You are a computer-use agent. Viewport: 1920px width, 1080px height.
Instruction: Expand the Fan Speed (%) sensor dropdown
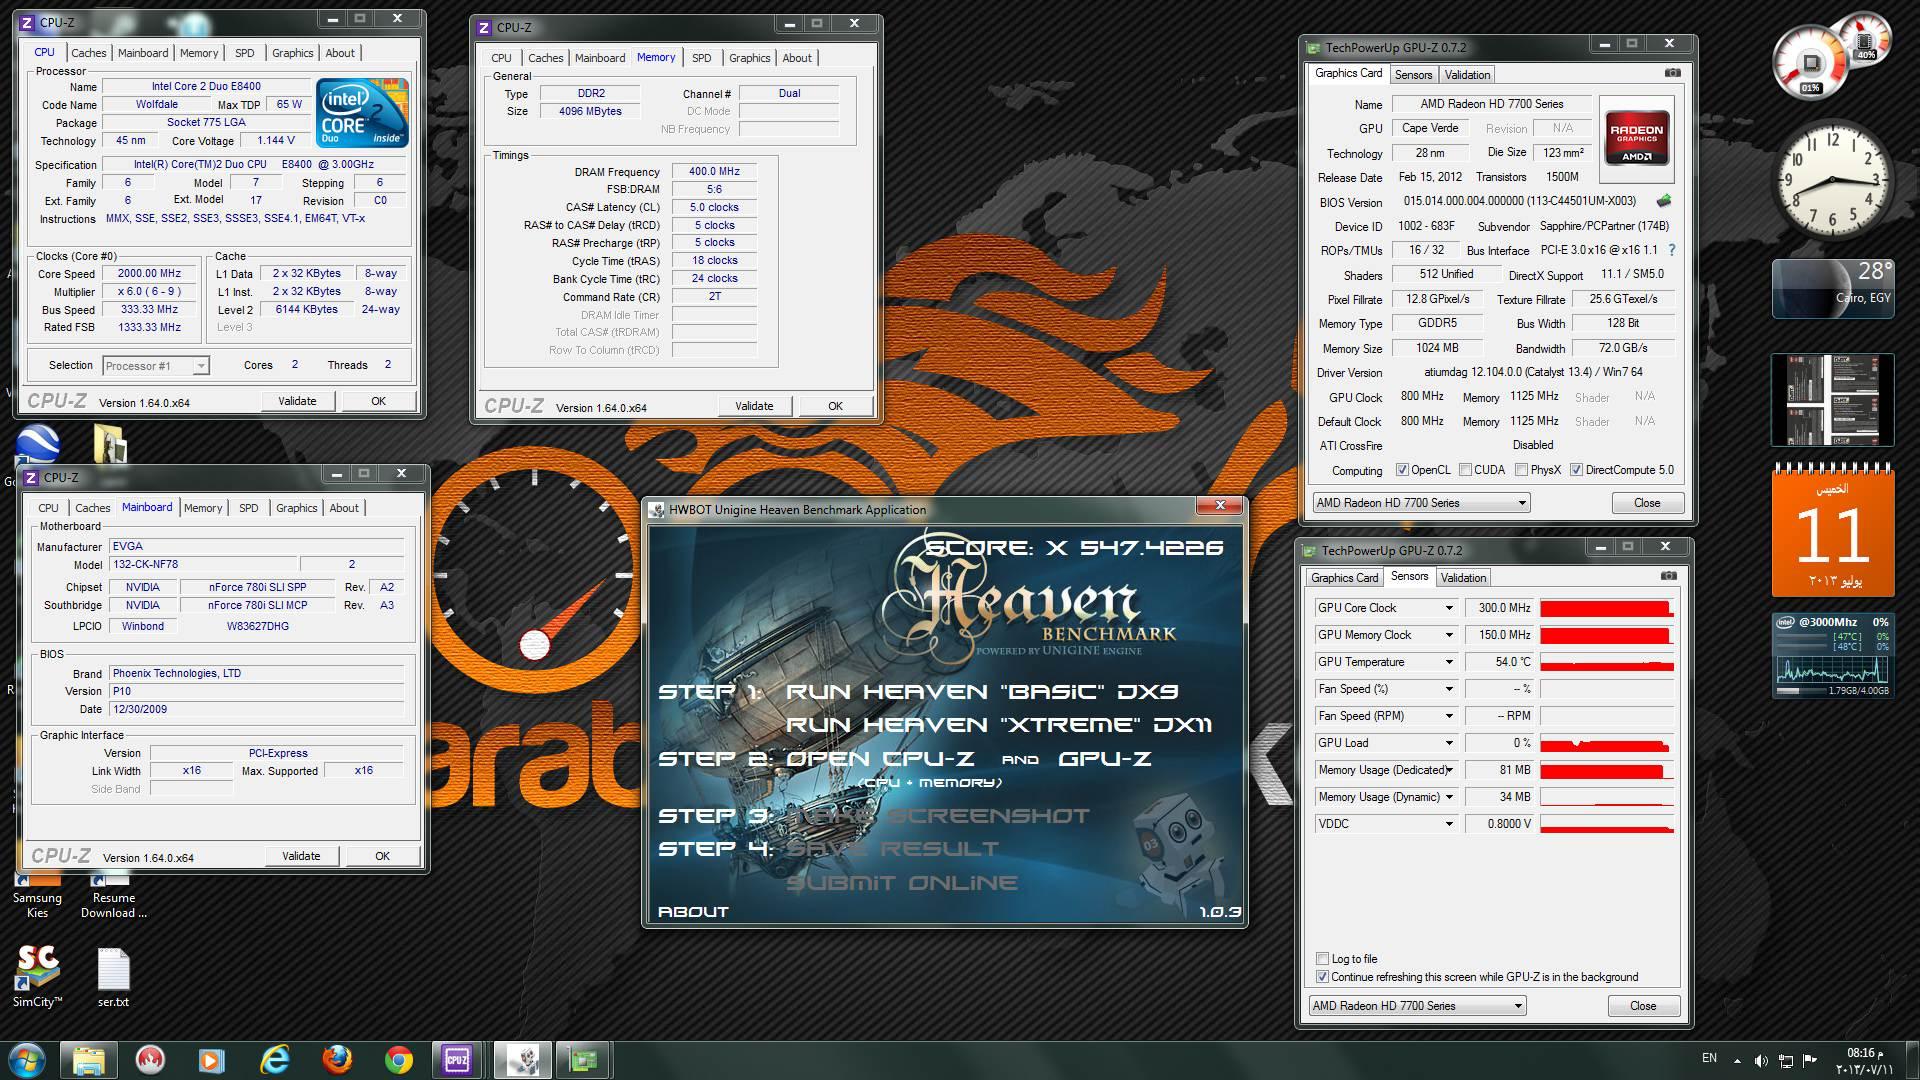tap(1448, 689)
